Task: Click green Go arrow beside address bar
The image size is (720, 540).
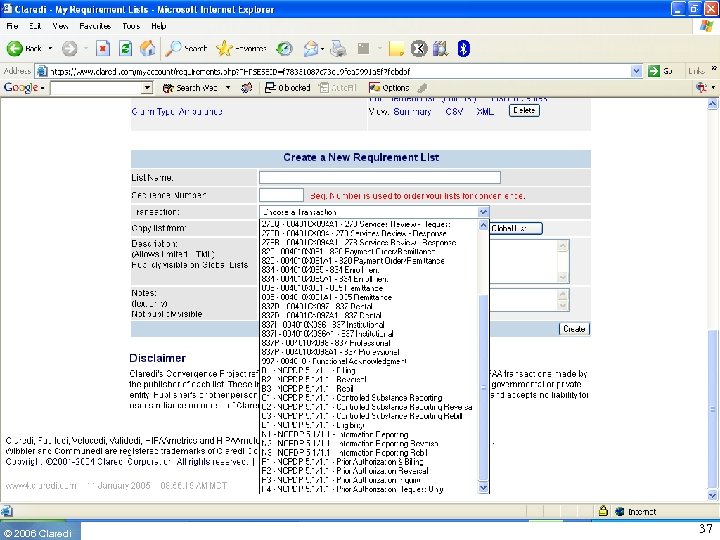Action: pyautogui.click(x=653, y=71)
